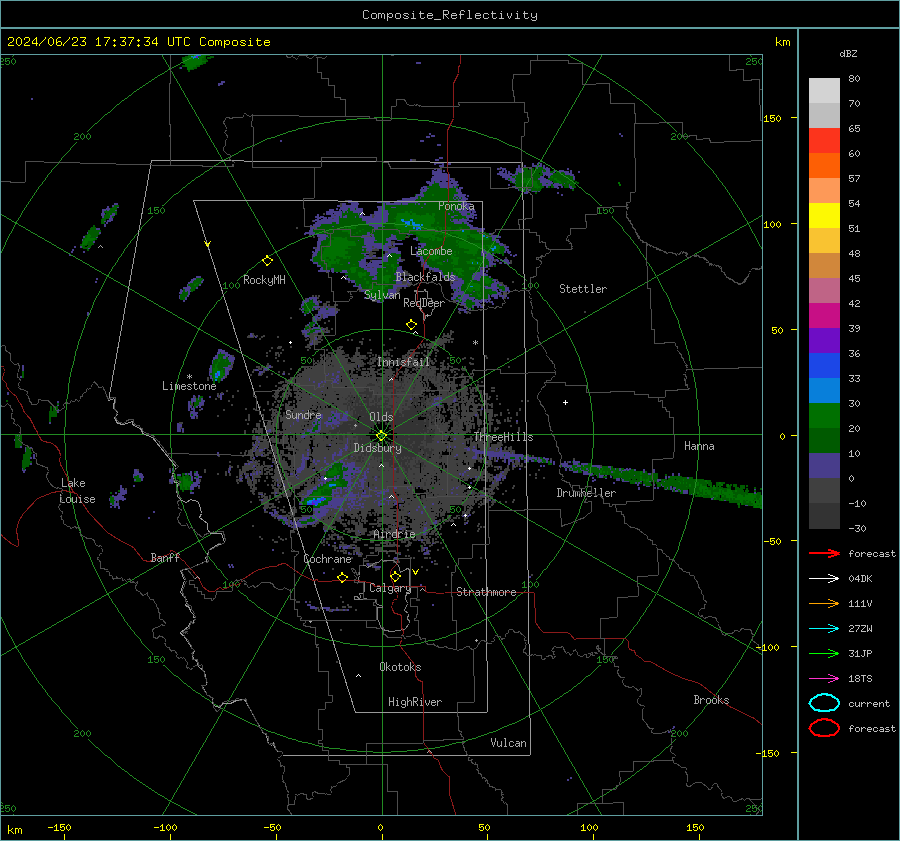Screen dimensions: 900x841
Task: Pick the yellow swatch between 54 and 51 dBZ
Action: coord(824,216)
